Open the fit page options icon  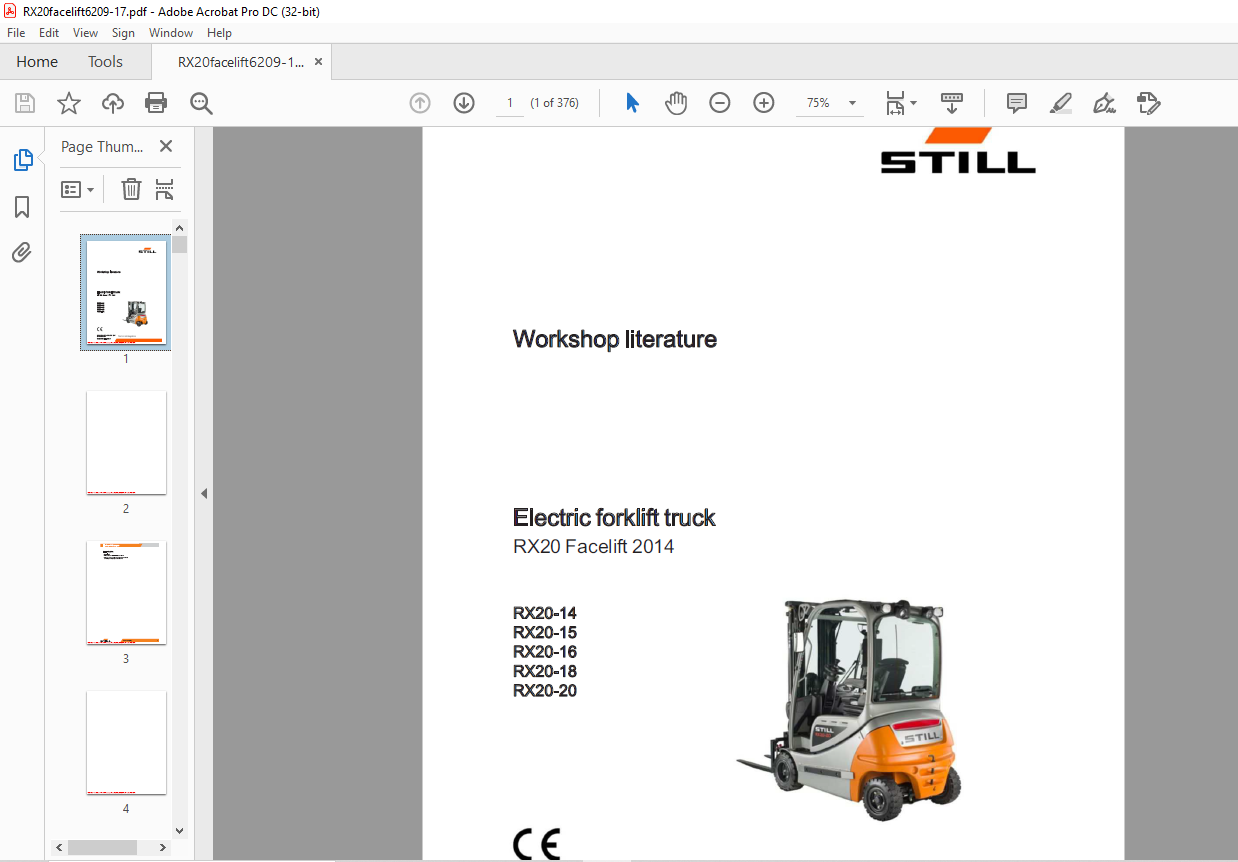click(901, 103)
